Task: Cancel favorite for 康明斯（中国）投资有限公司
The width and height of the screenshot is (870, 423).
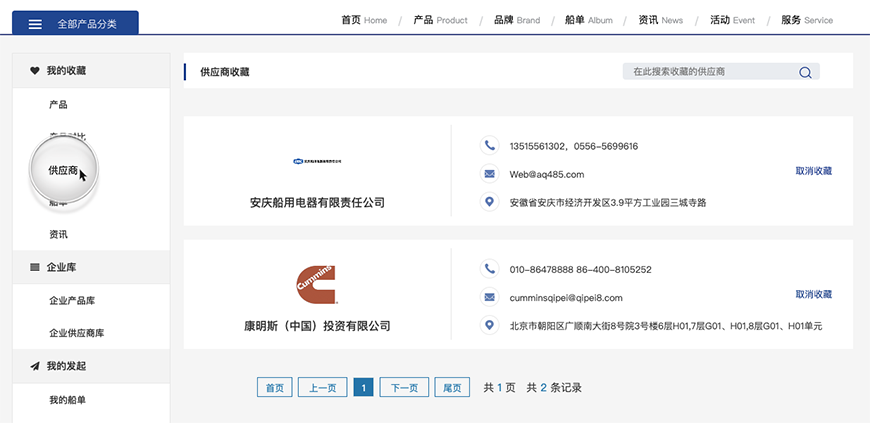Action: coord(813,294)
